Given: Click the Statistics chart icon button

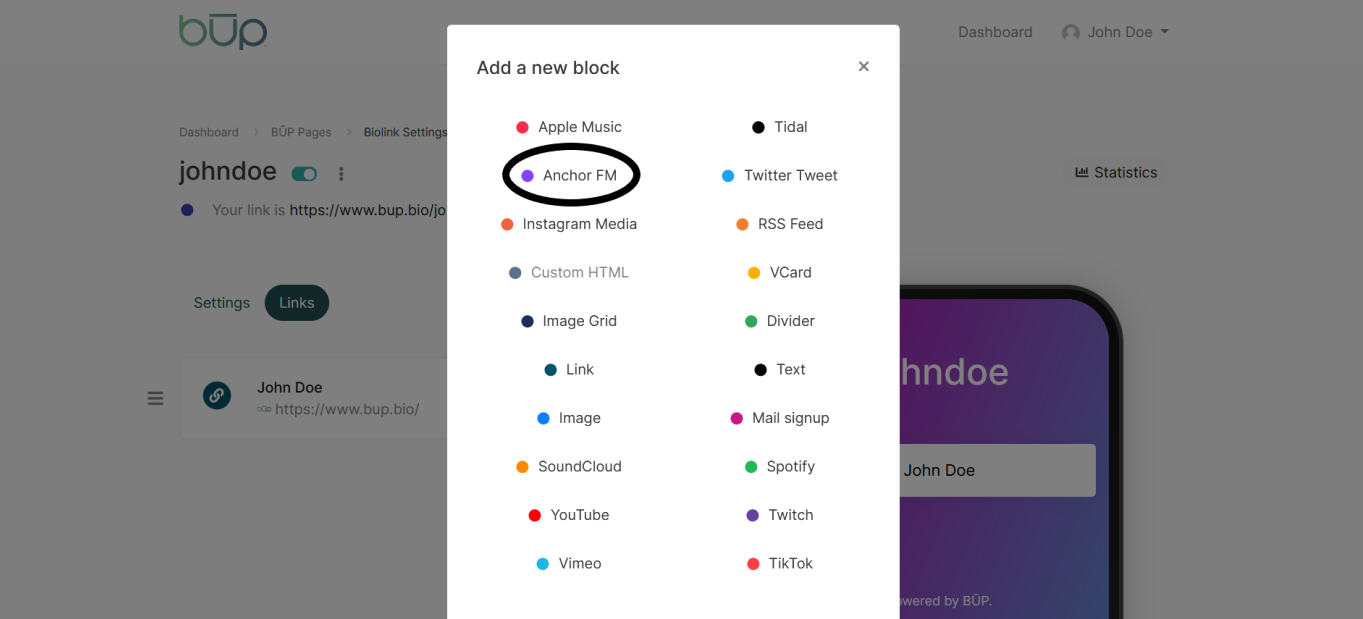Looking at the screenshot, I should point(1116,172).
